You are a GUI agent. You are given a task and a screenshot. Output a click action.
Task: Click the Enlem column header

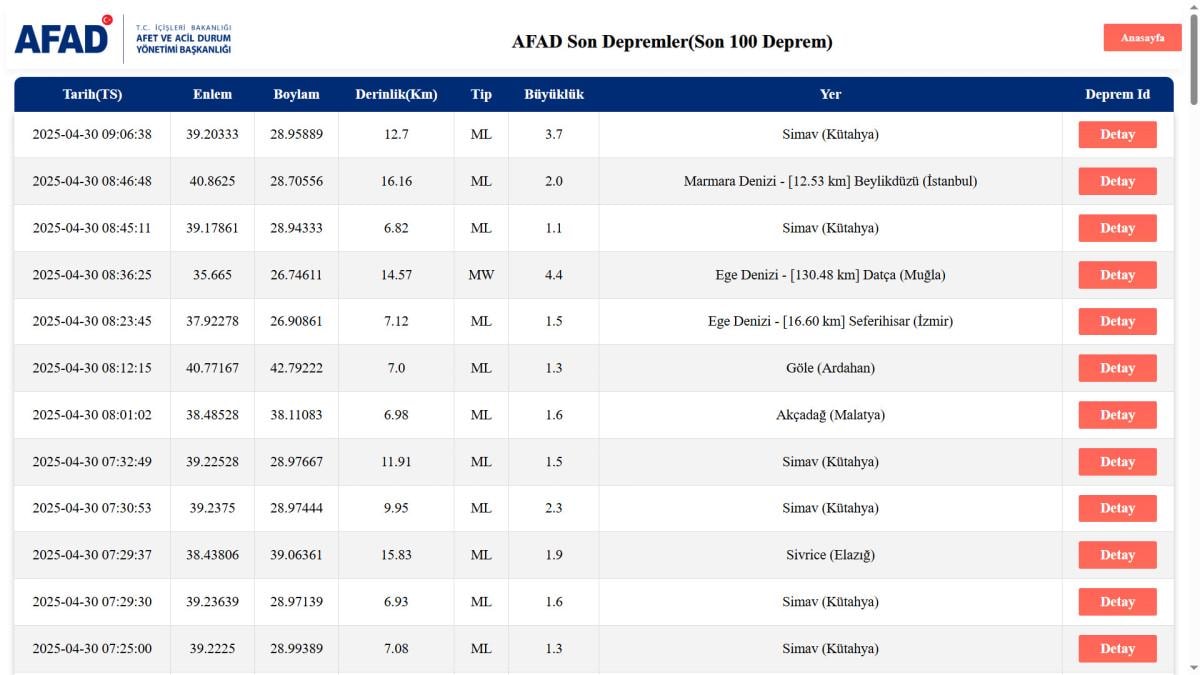(212, 95)
